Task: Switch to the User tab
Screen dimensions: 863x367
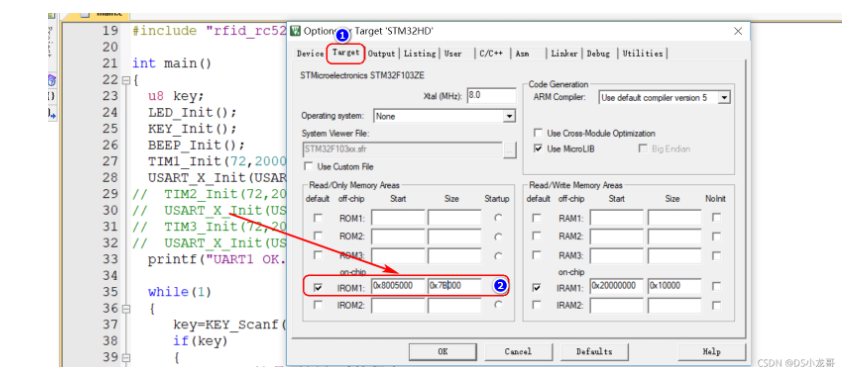Action: (x=453, y=53)
